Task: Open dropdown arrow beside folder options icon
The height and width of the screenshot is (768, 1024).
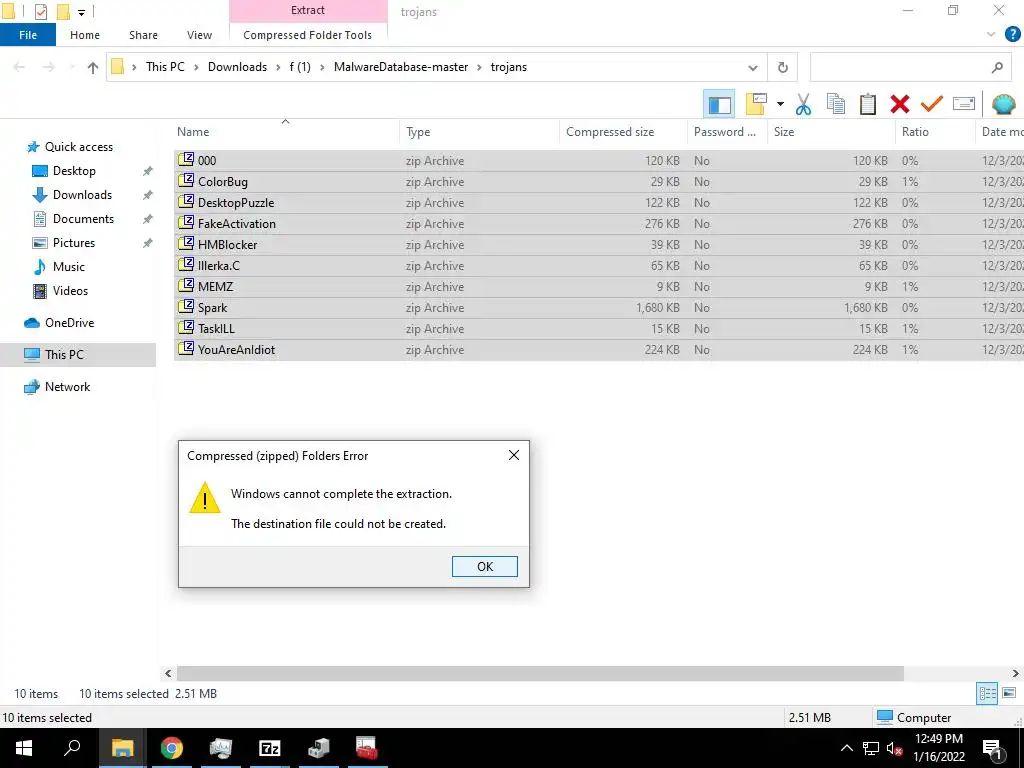Action: tap(780, 104)
